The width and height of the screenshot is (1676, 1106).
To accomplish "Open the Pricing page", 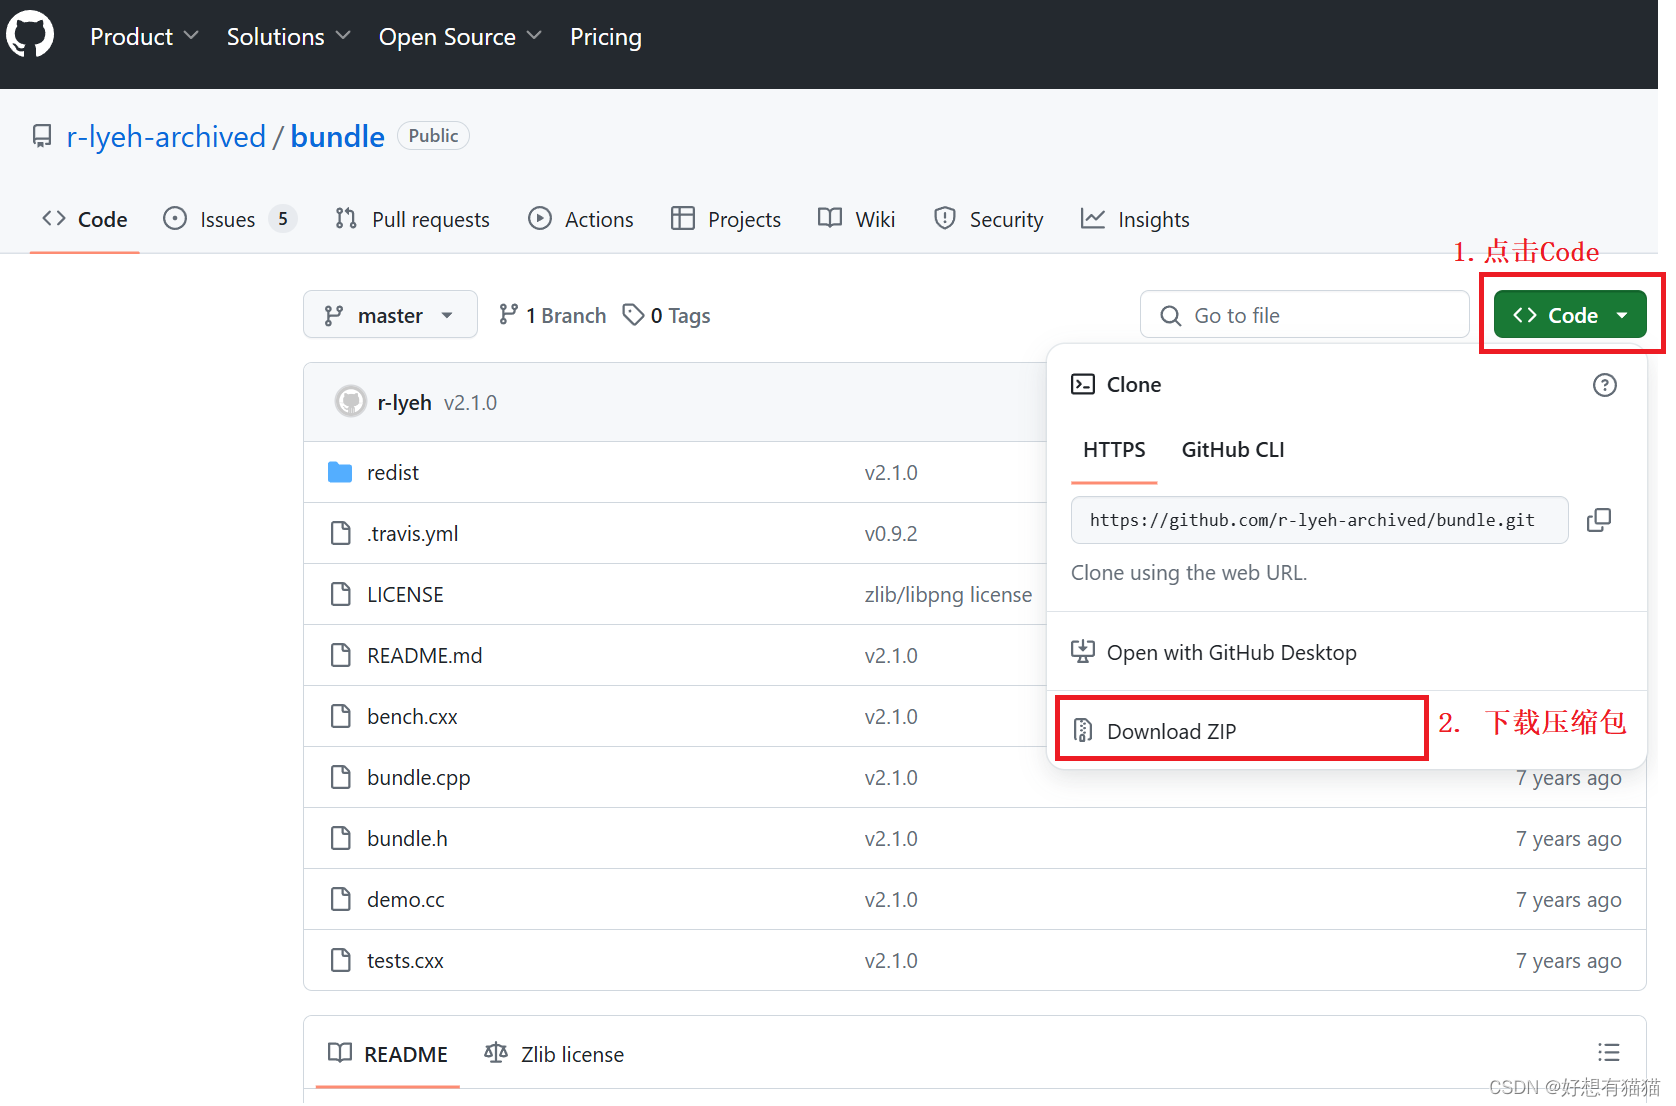I will [x=606, y=37].
